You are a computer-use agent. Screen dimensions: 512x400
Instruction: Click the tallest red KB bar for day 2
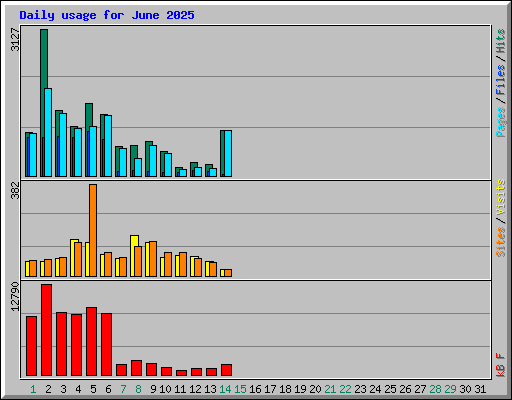pos(46,330)
